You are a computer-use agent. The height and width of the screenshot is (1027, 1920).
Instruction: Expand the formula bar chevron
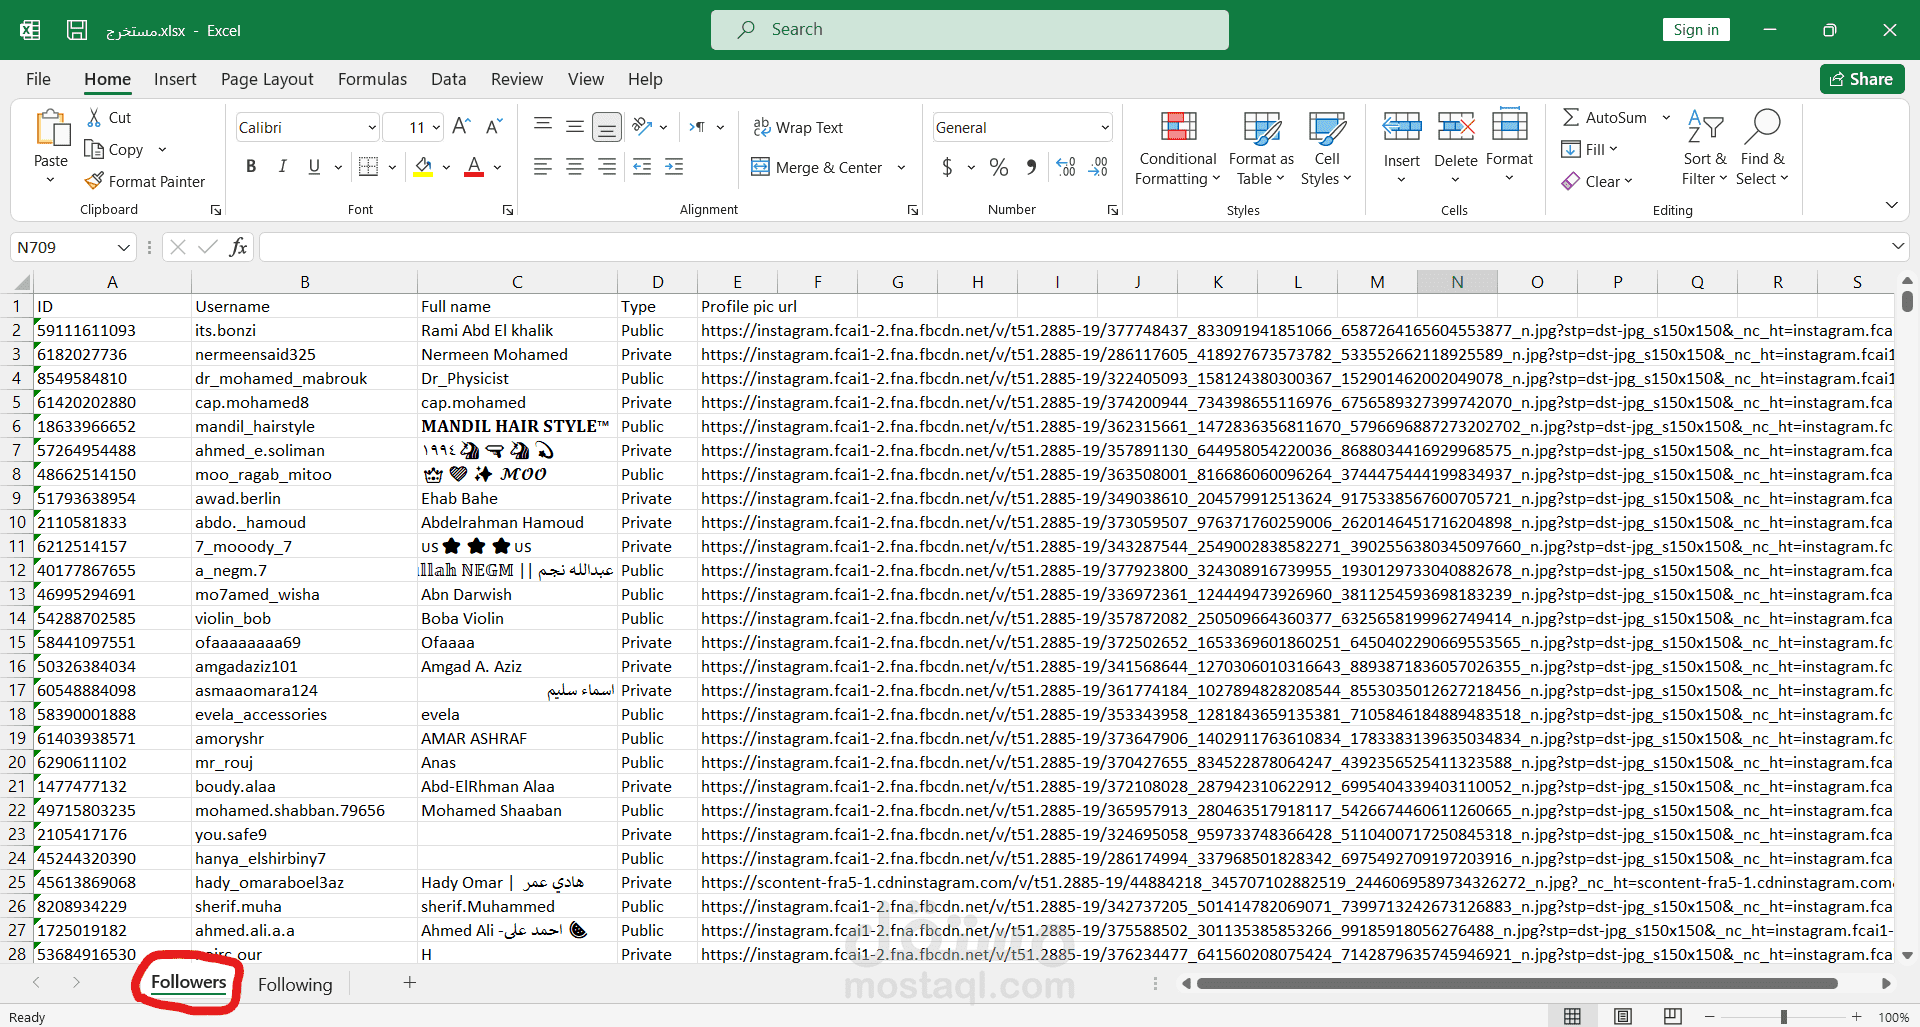[1898, 246]
